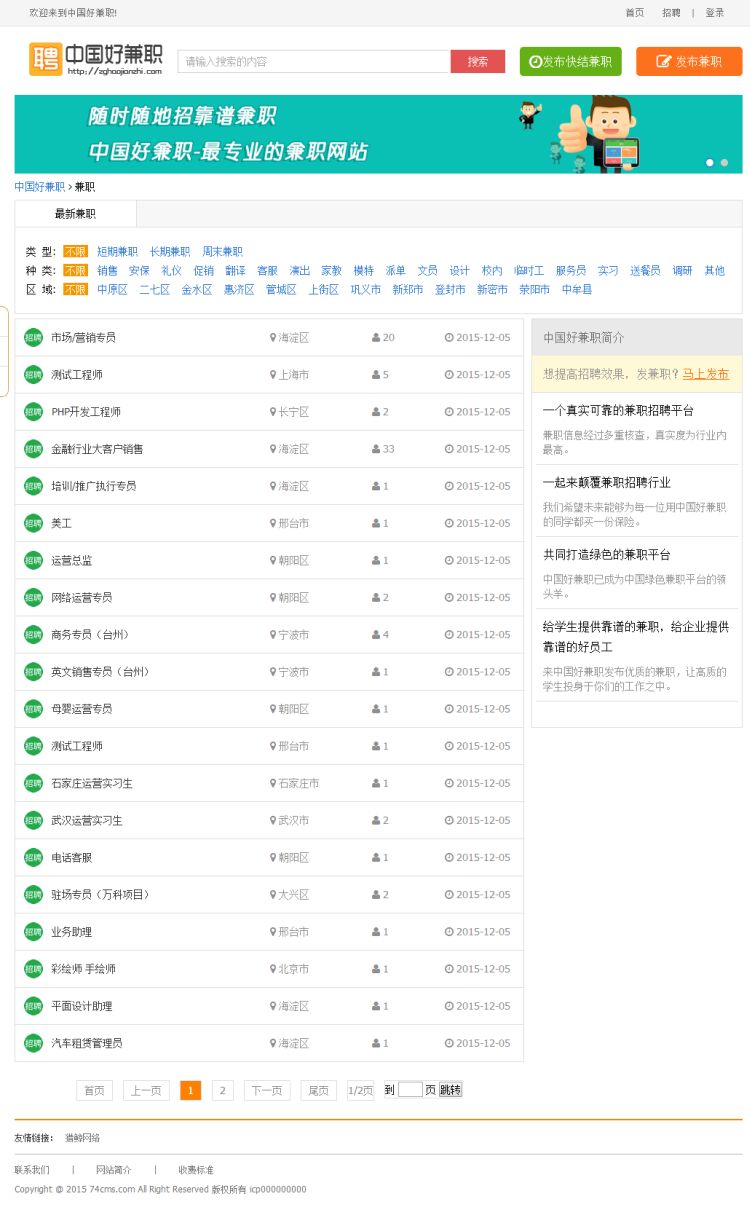
Task: Select 短期兼职 type filter
Action: tap(117, 252)
